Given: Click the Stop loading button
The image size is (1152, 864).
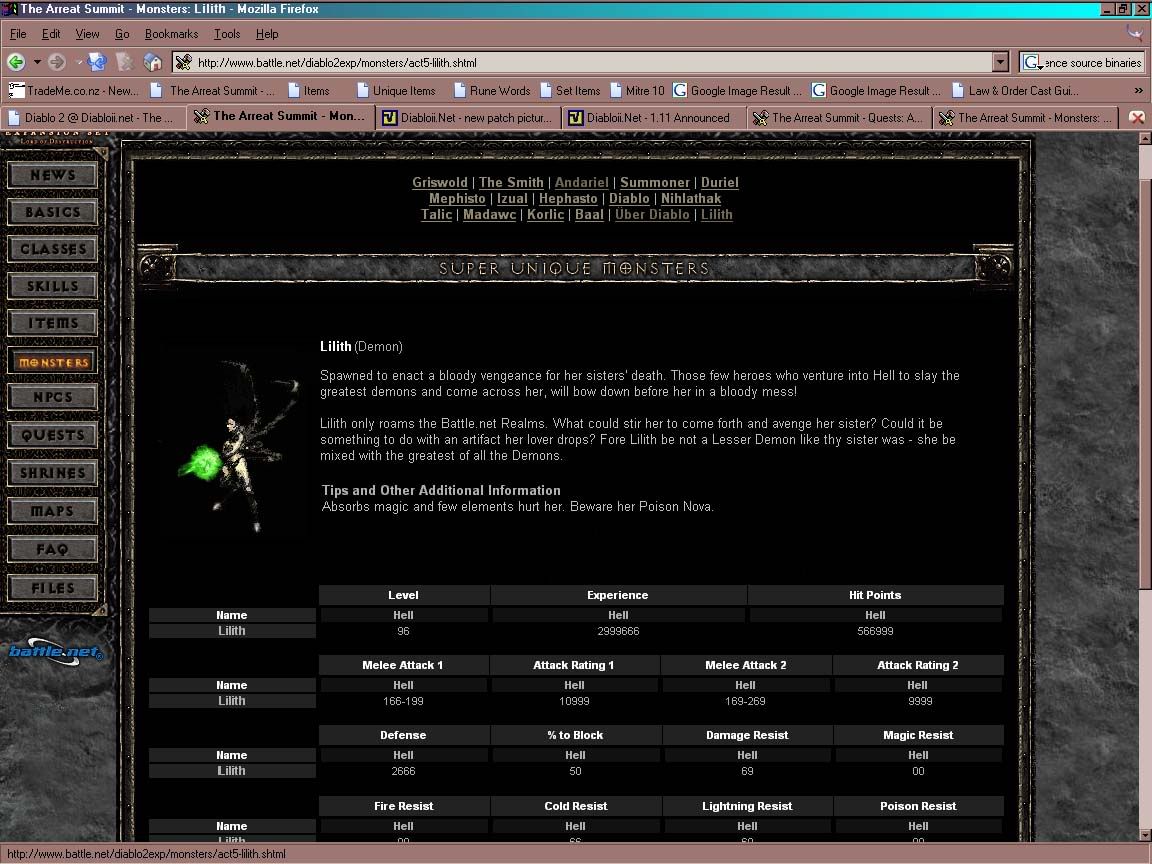Looking at the screenshot, I should coord(125,62).
